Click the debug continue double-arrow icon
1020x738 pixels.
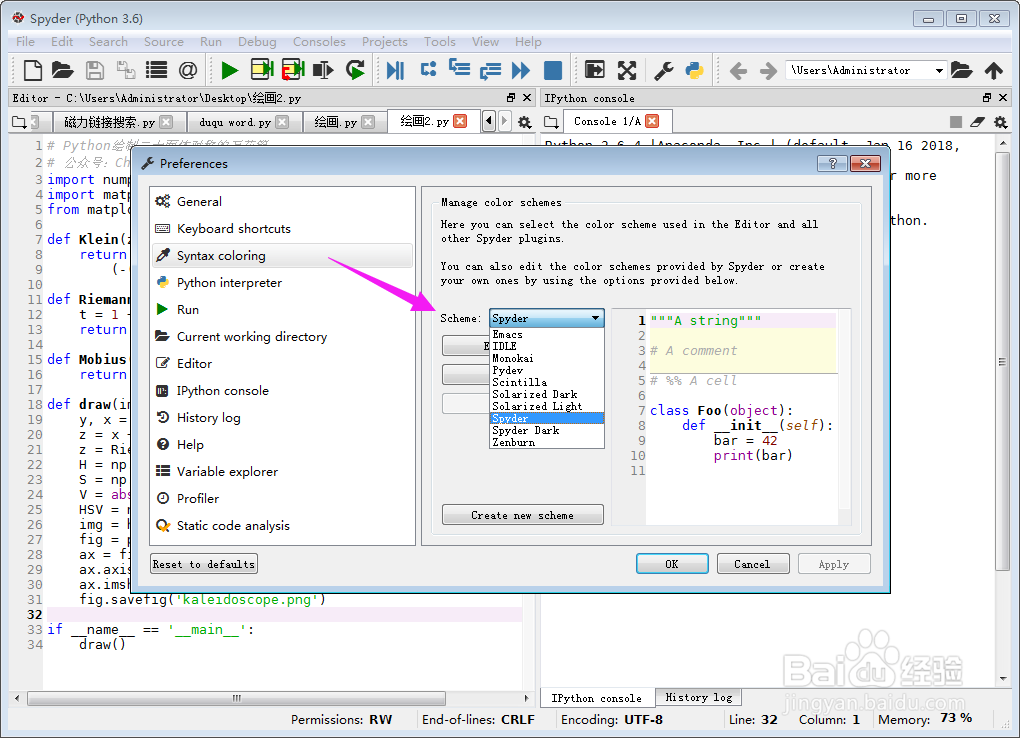pos(521,70)
